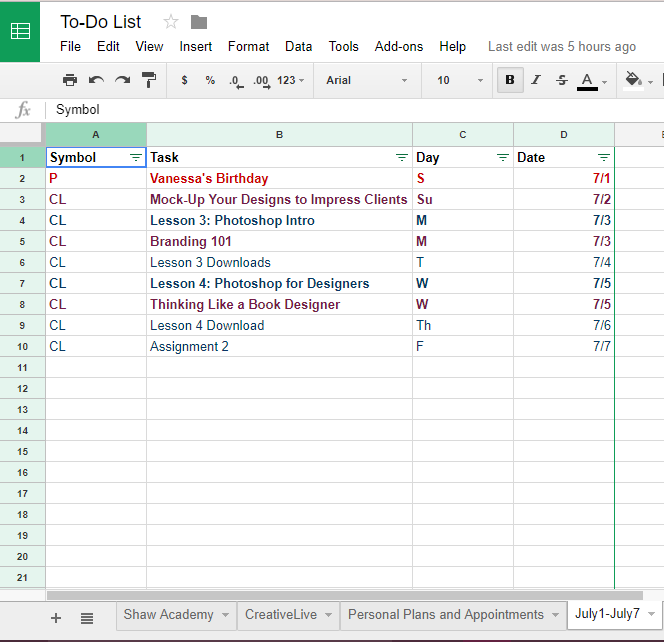Image resolution: width=664 pixels, height=642 pixels.
Task: Open the Data menu
Action: point(299,46)
